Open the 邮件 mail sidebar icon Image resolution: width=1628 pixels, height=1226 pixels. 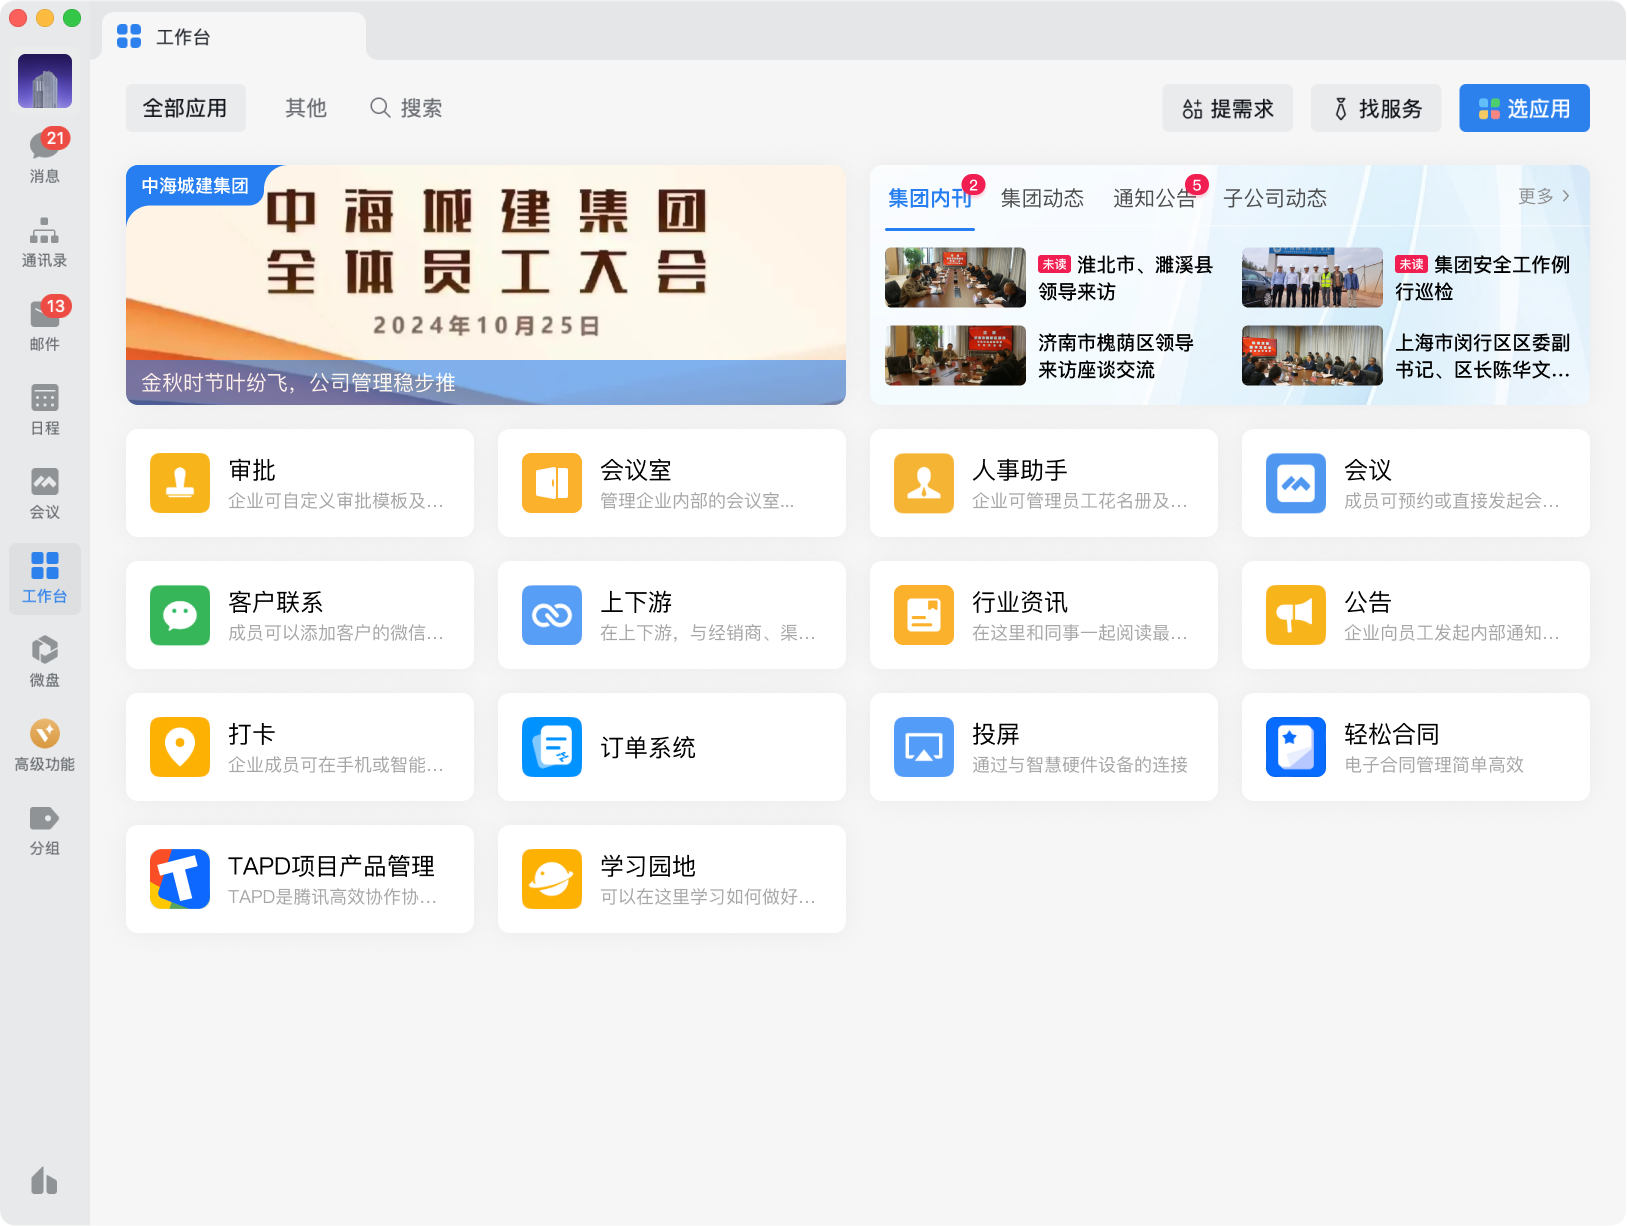pos(45,325)
